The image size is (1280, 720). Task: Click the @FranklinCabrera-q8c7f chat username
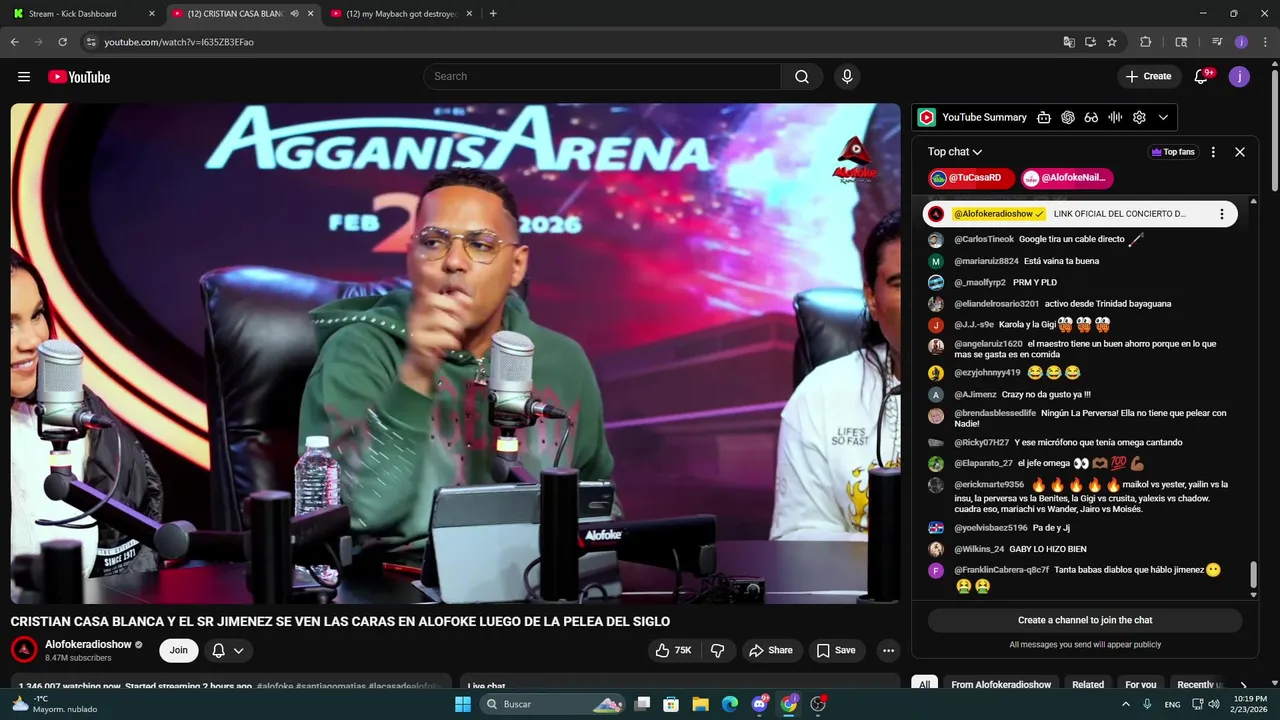point(1001,570)
